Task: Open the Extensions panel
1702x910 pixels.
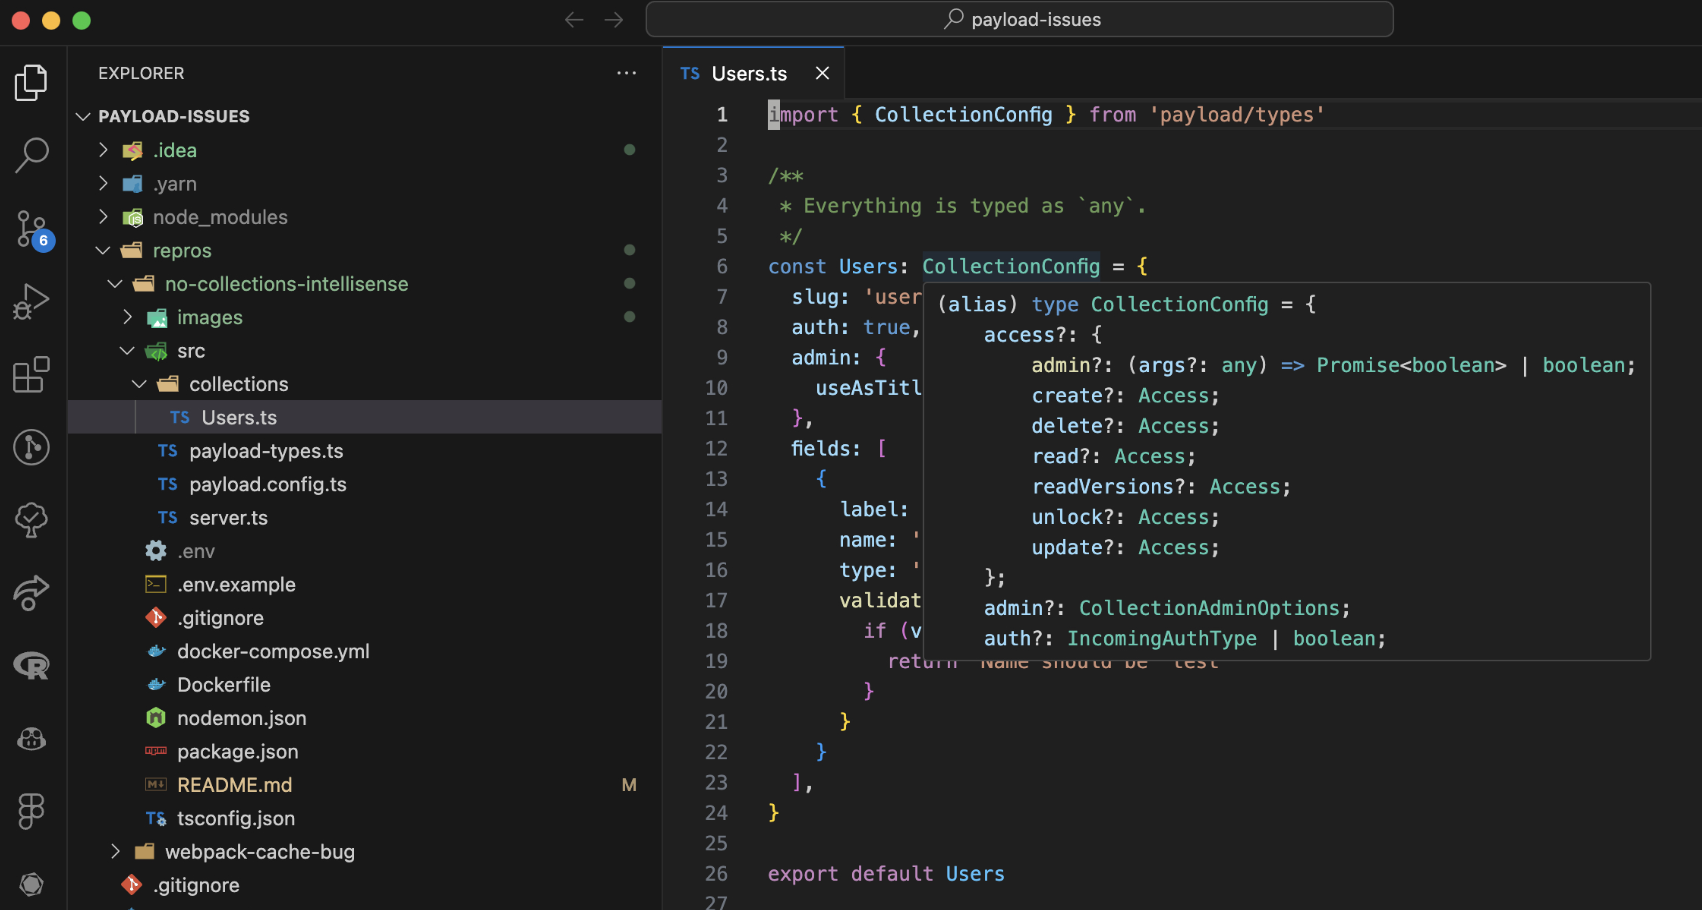Action: point(31,374)
